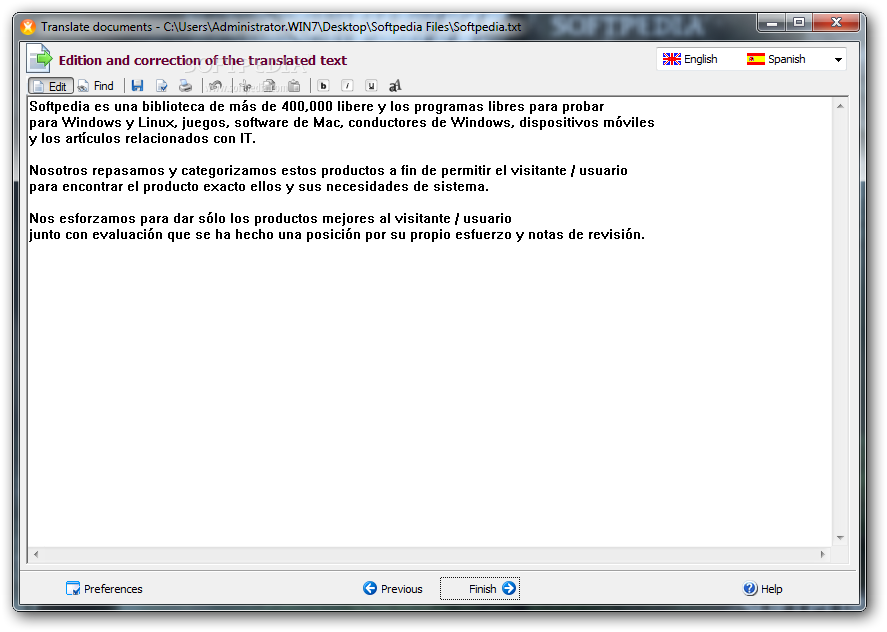
Task: Open Preferences
Action: (x=104, y=589)
